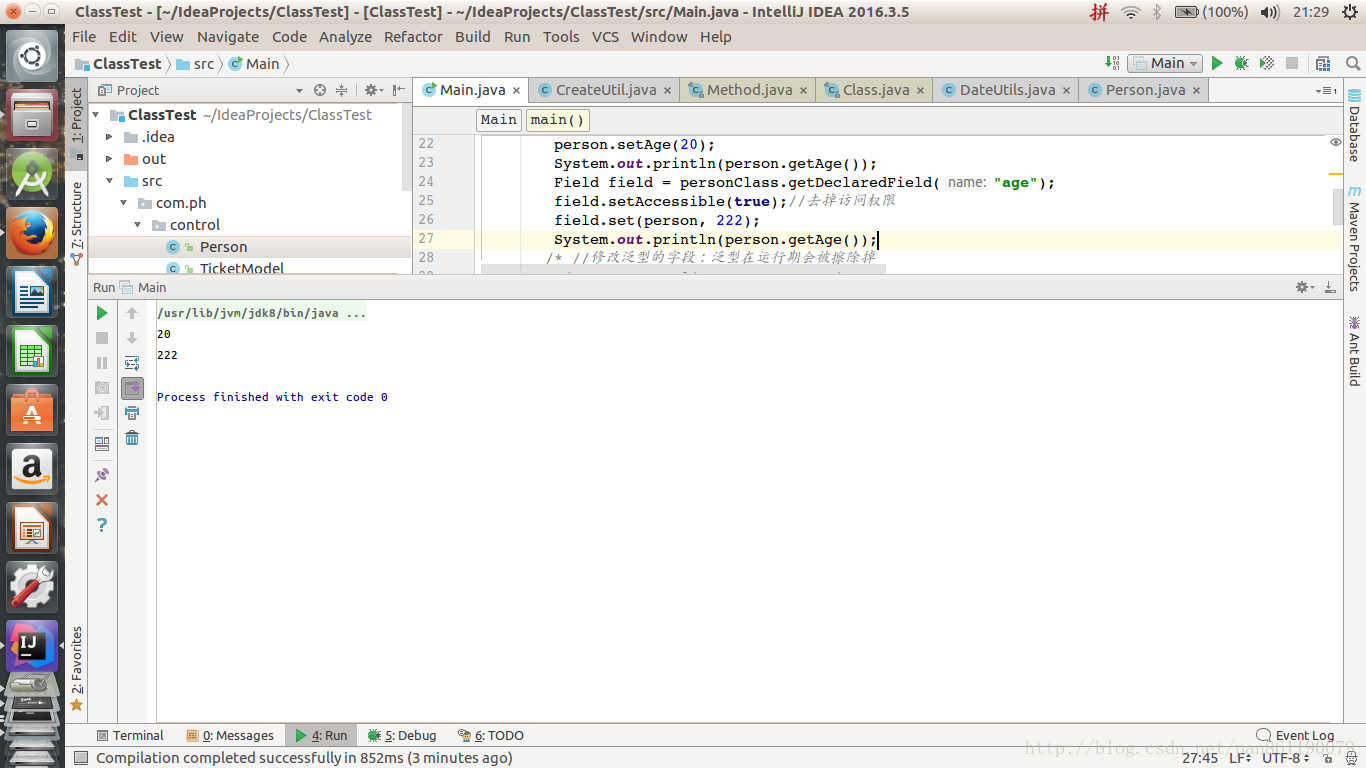The image size is (1366, 768).
Task: Toggle Scroll to End in Run console
Action: [x=132, y=388]
